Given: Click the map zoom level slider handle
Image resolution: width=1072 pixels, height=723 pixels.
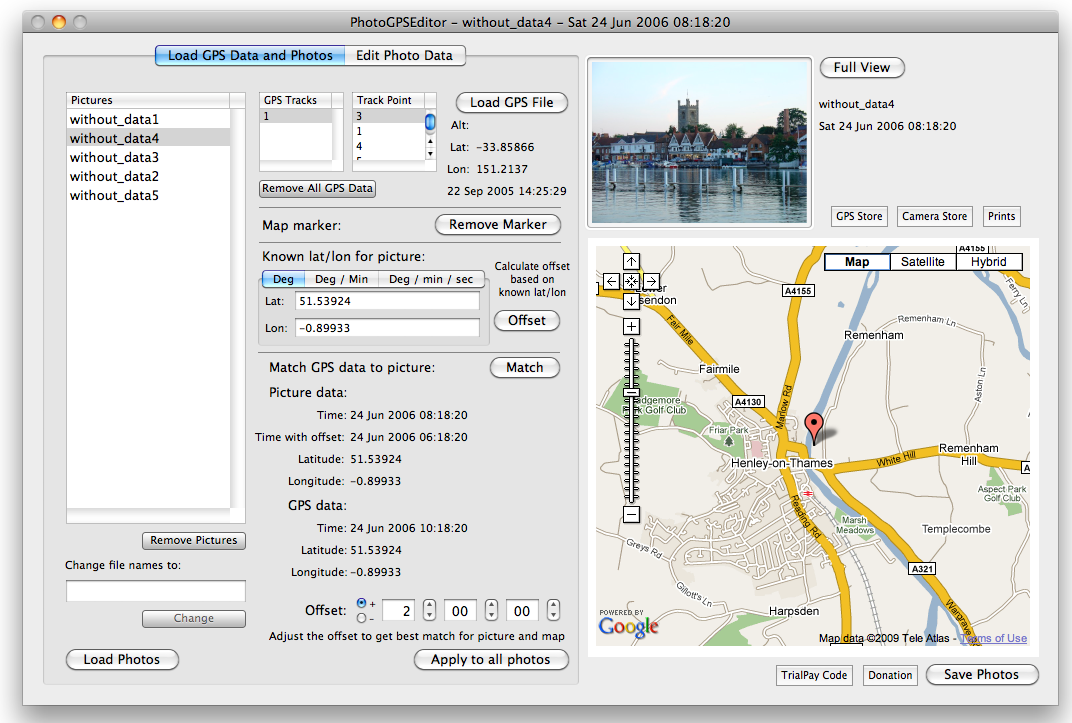Looking at the screenshot, I should point(631,393).
